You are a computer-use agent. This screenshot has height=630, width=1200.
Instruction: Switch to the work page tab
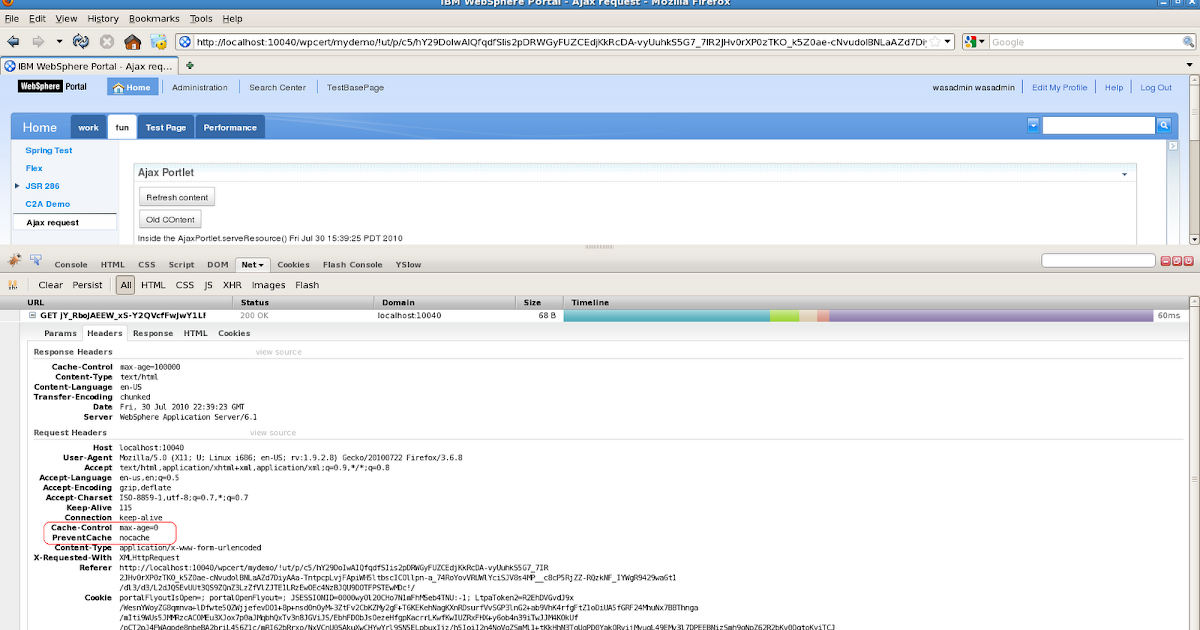(x=89, y=127)
